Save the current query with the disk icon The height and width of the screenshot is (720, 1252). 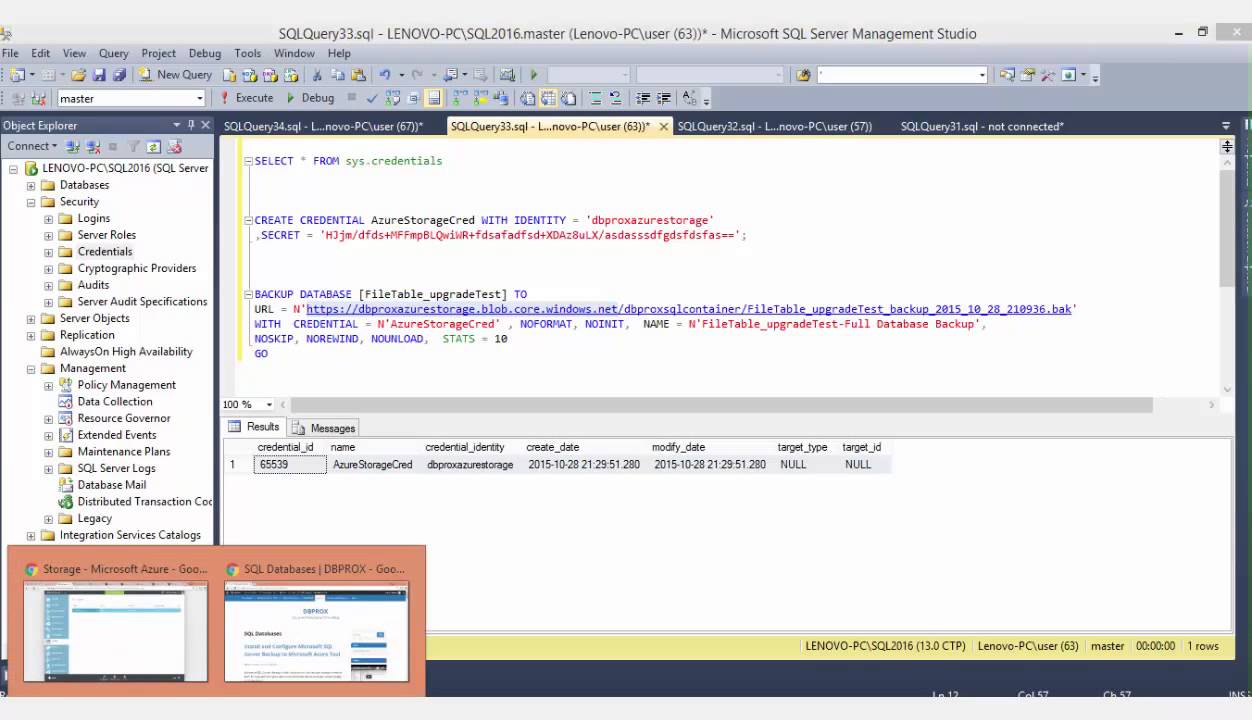tap(99, 75)
